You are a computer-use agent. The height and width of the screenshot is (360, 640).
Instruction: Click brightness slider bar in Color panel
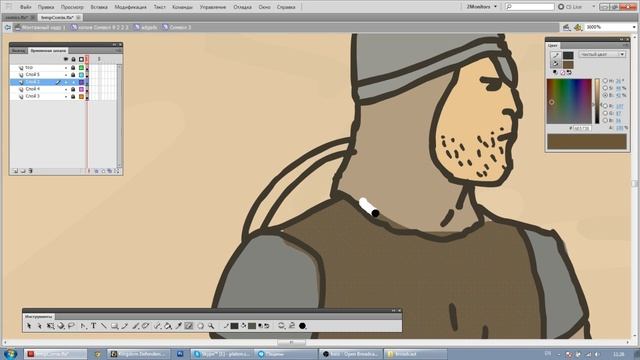597,101
